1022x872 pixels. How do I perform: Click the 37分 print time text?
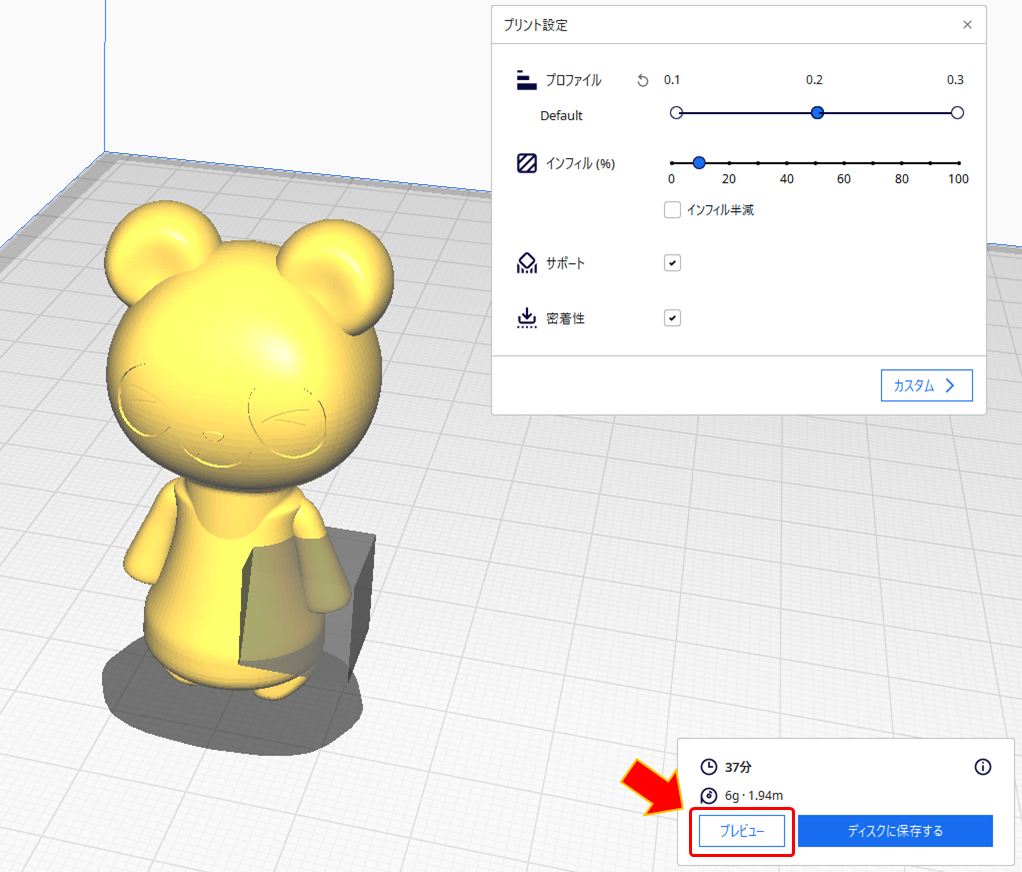738,767
